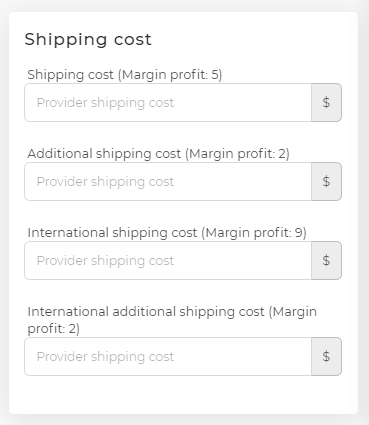
Task: Focus the Shipping cost provider input field
Action: point(168,102)
